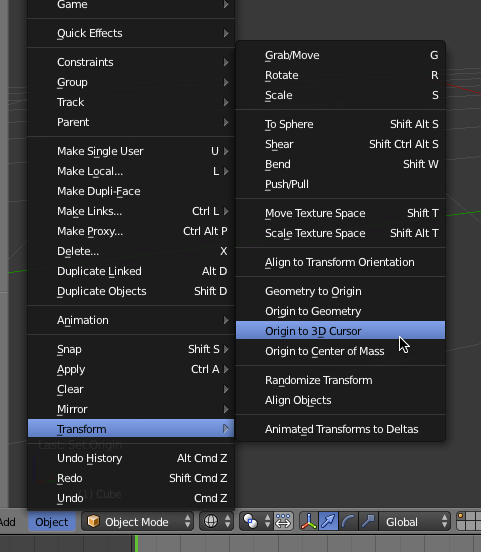The height and width of the screenshot is (552, 481).
Task: Click Undo in Object menu
Action: point(131,498)
